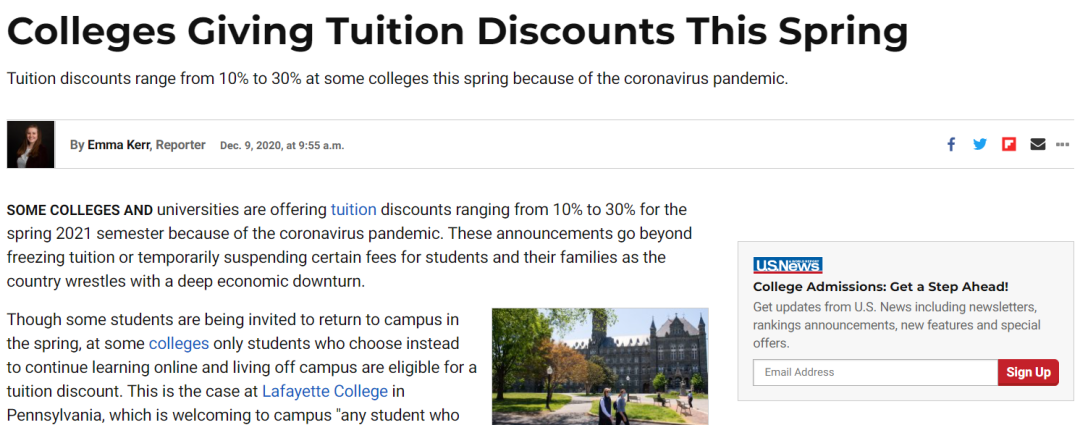
Task: Click the U.S. News logo in newsletter box
Action: click(787, 265)
